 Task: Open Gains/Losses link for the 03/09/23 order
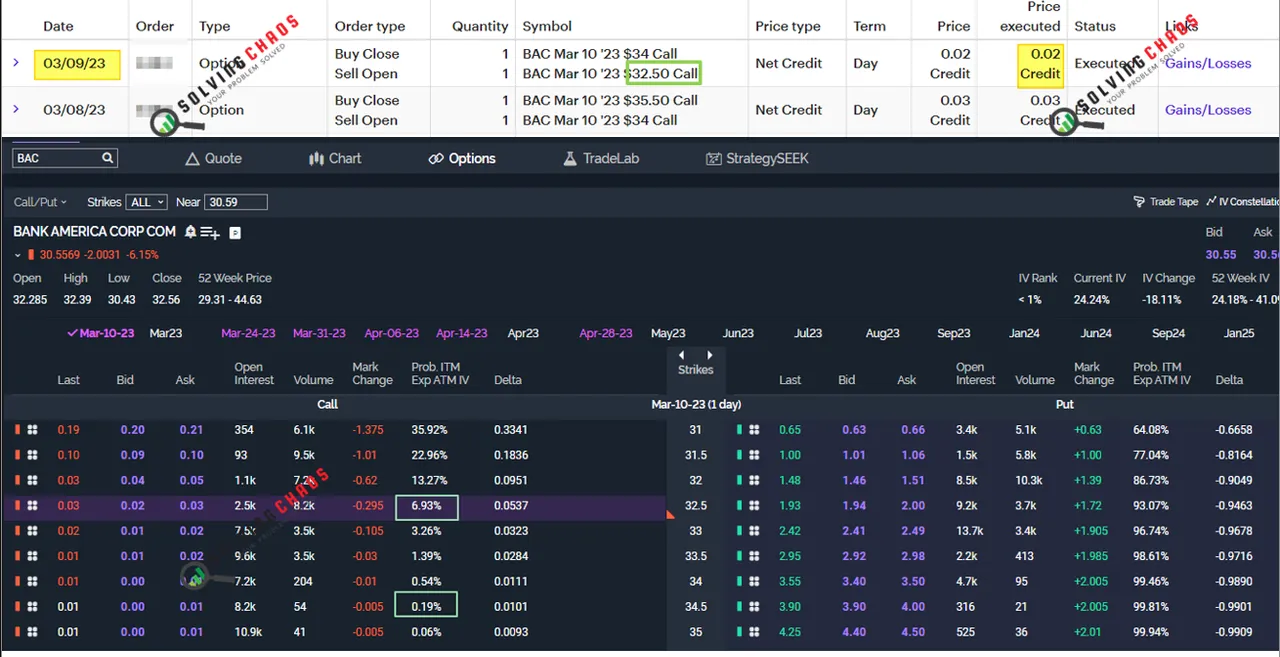pos(1208,63)
